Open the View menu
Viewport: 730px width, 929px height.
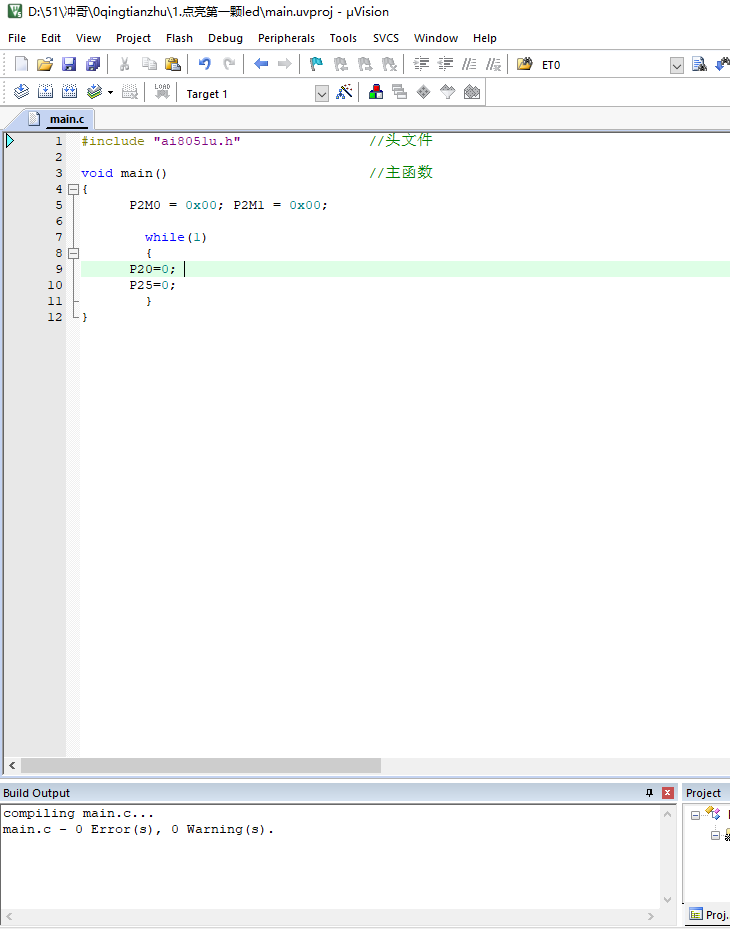tap(88, 38)
